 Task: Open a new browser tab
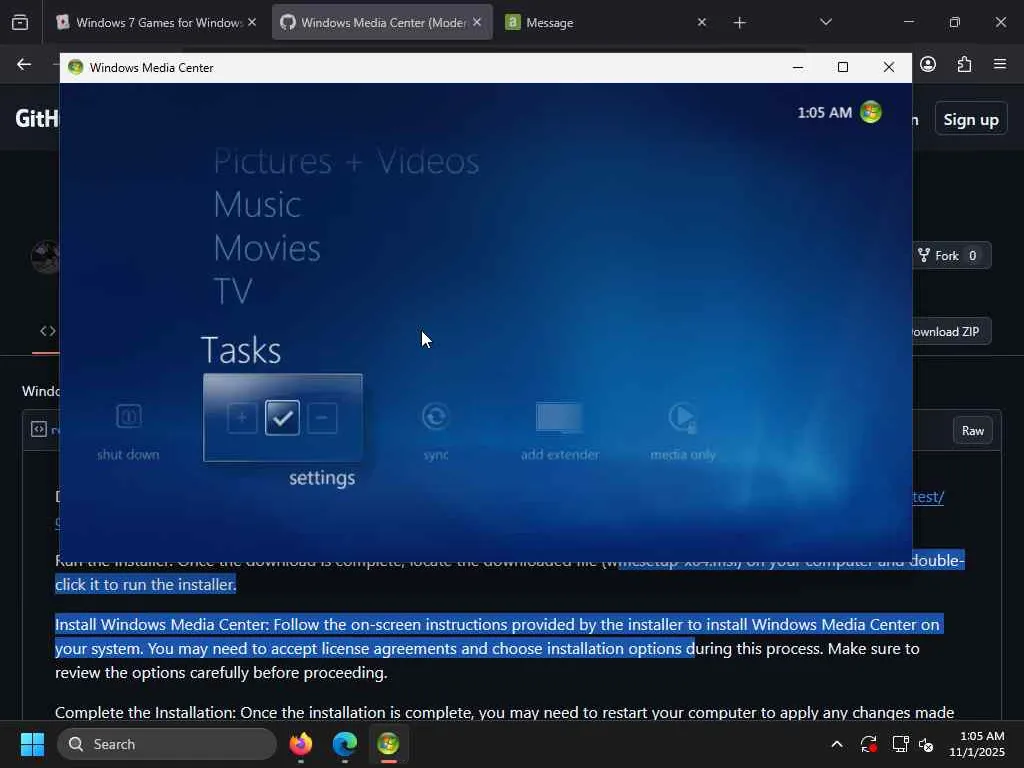pyautogui.click(x=739, y=23)
